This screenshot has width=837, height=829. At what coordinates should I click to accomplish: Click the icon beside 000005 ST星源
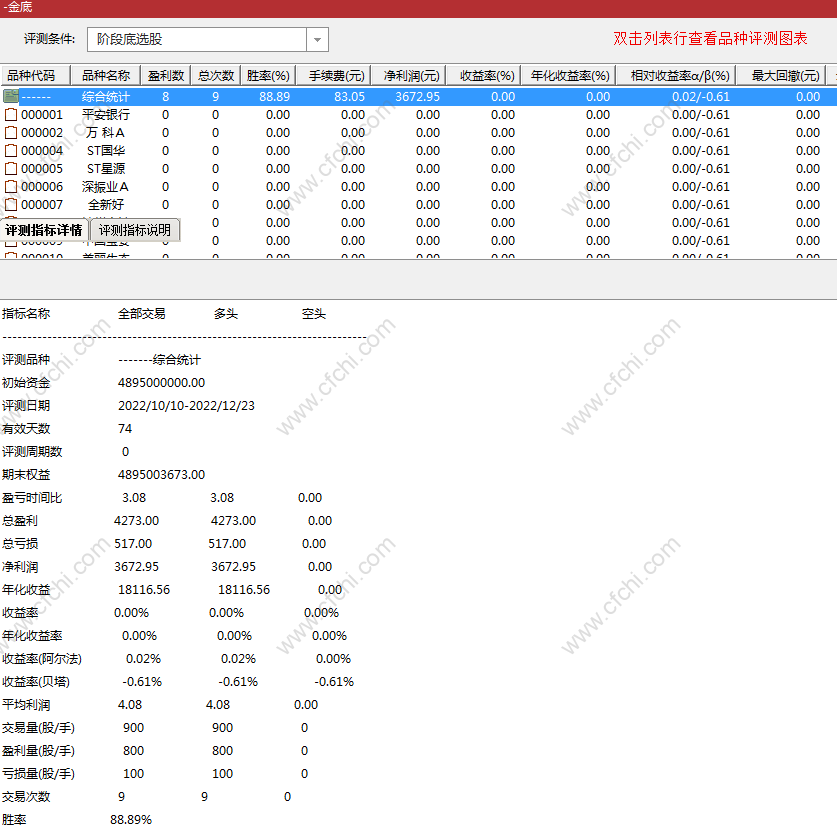click(x=11, y=169)
